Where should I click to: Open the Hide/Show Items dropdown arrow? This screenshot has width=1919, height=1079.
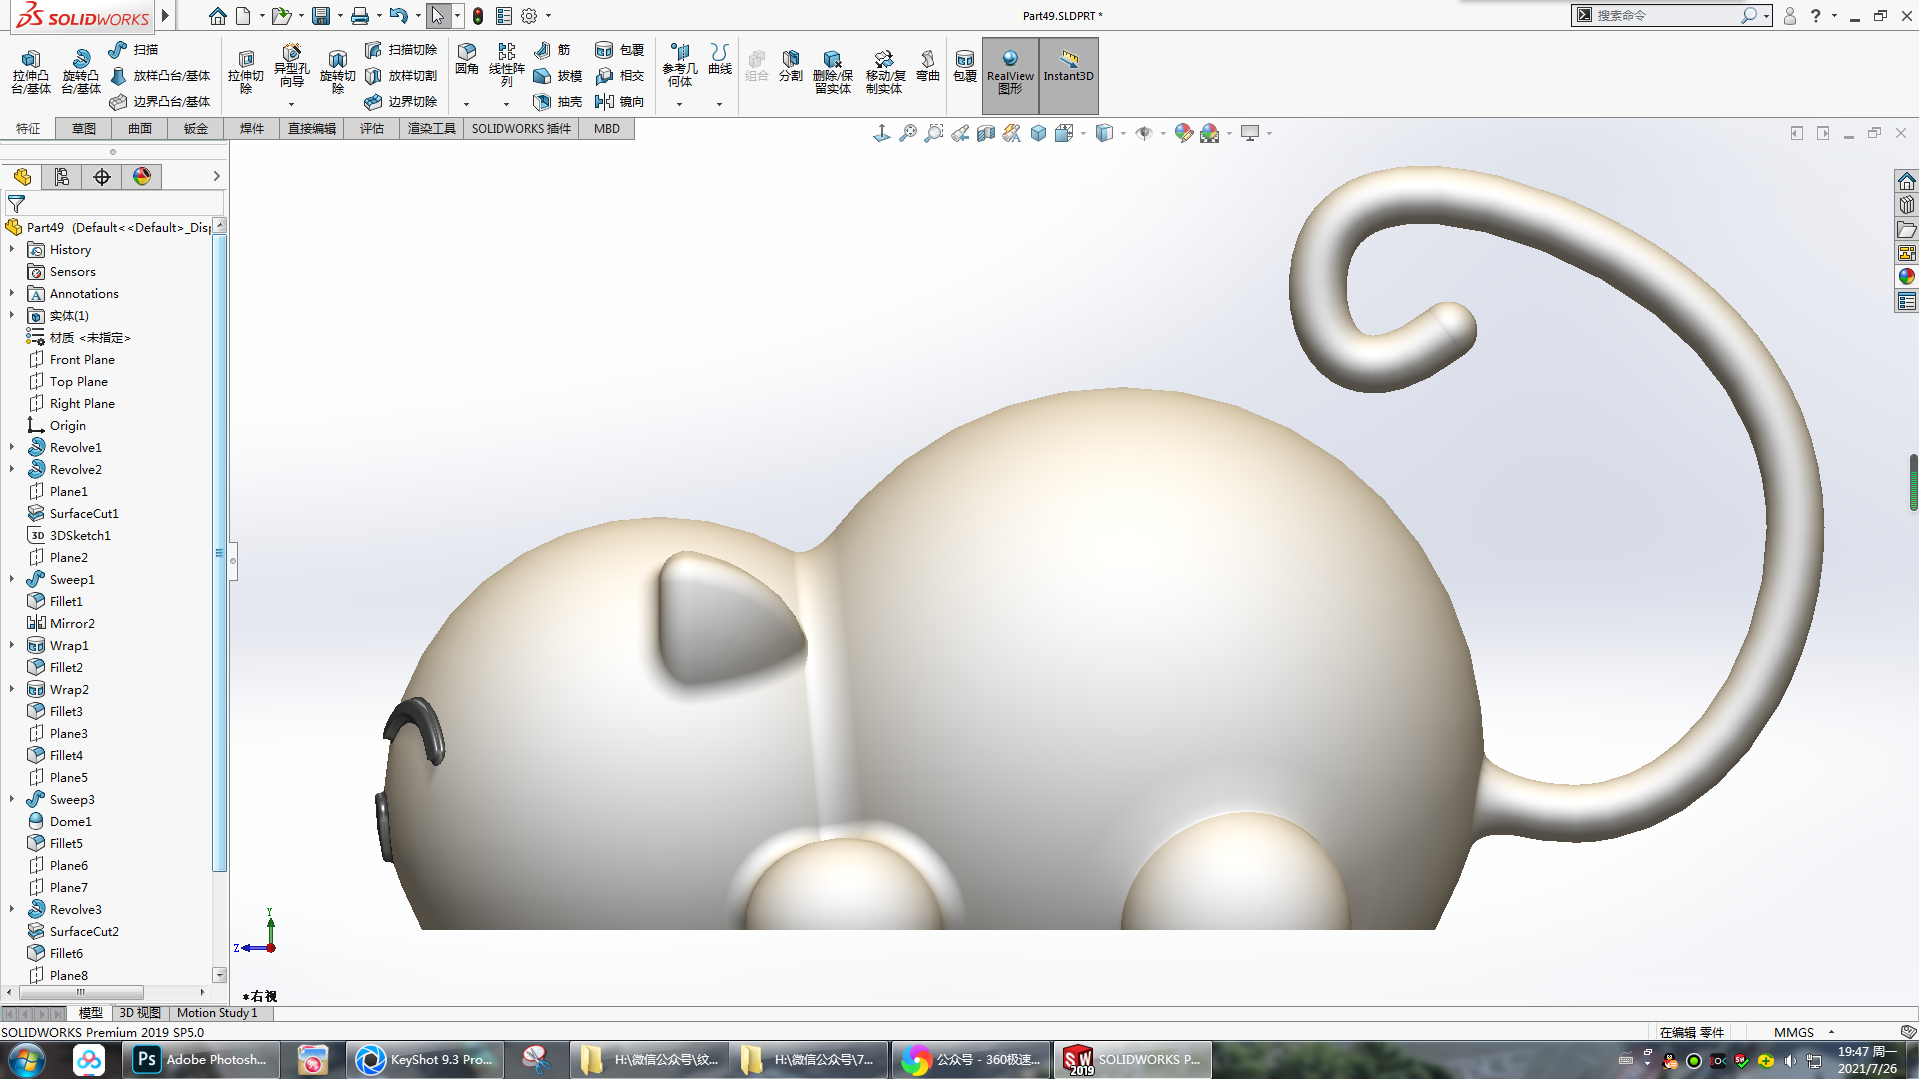1163,133
